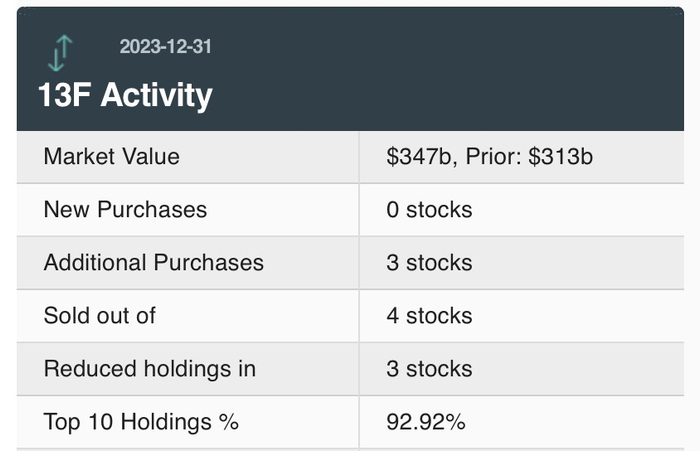Screen dimensions: 700x451
Task: Select the New Purchases label
Action: [x=125, y=210]
